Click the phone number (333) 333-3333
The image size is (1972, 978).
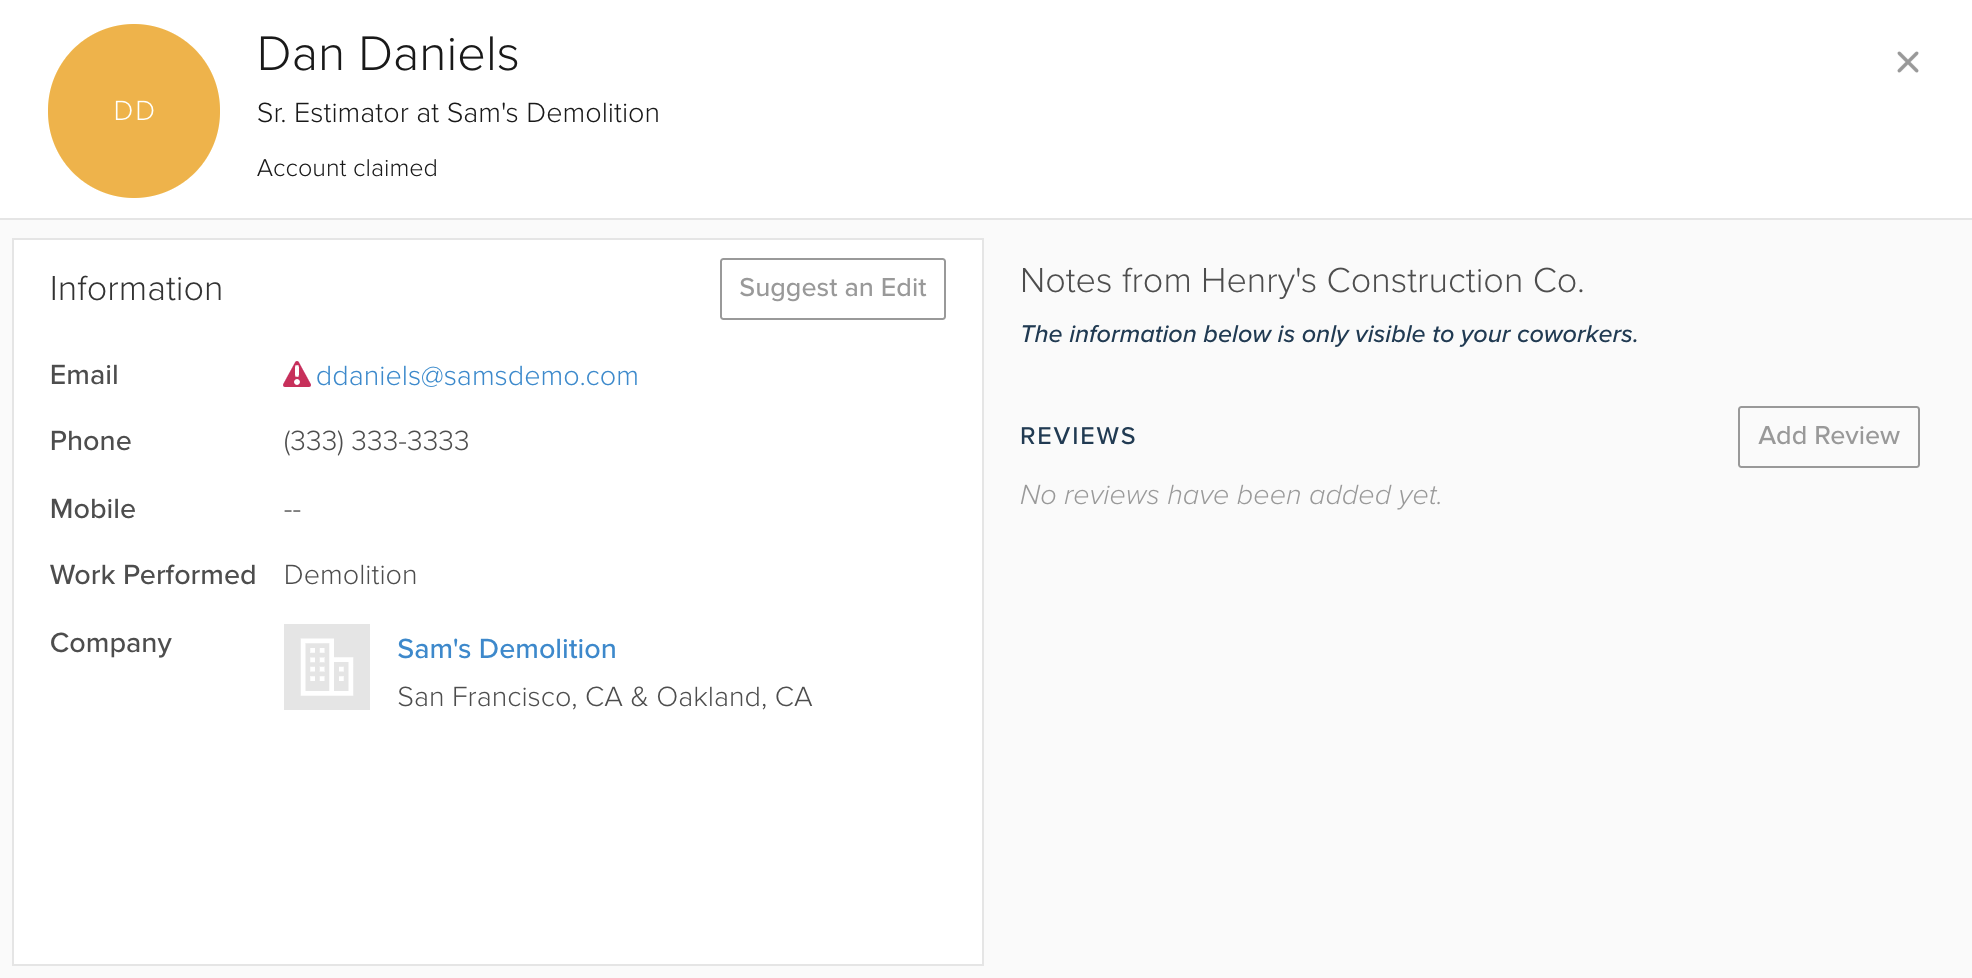(376, 441)
